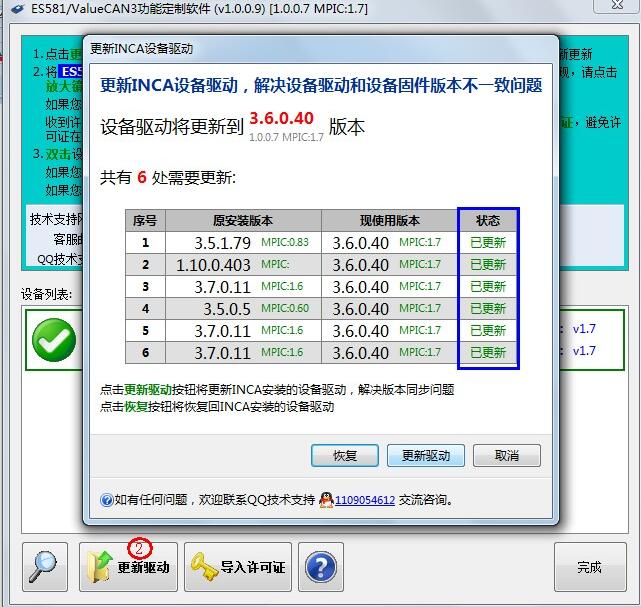
Task: Click the 取消 button
Action: coord(507,455)
